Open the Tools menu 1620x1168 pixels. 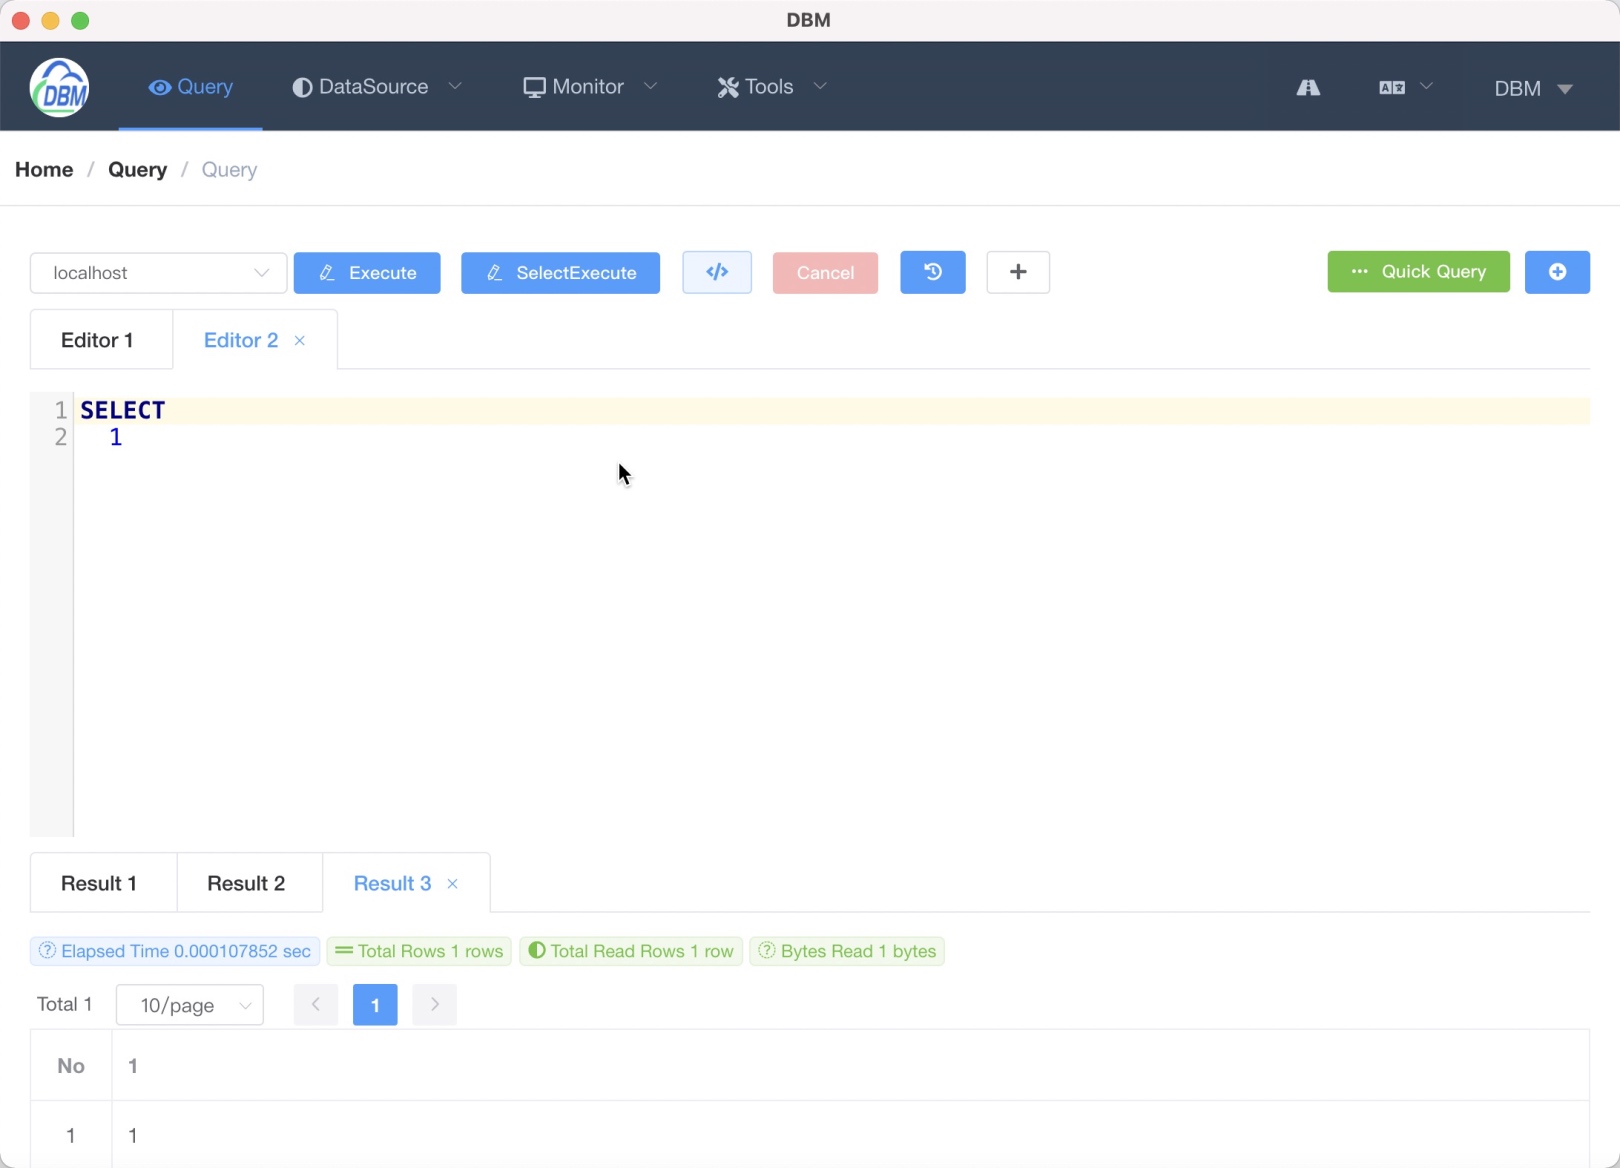coord(772,87)
